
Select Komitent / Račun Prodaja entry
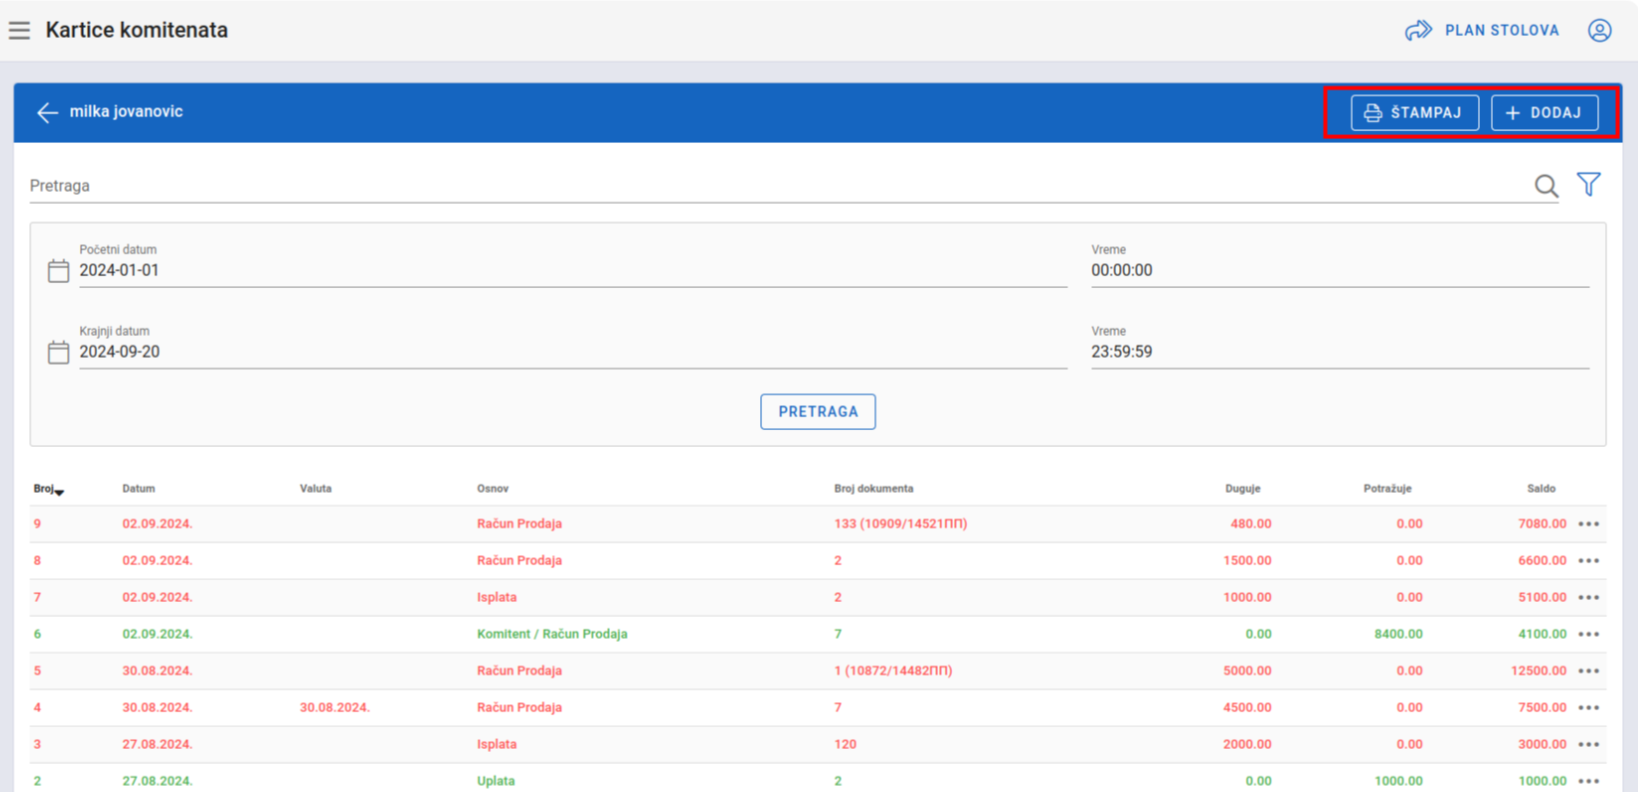(552, 634)
